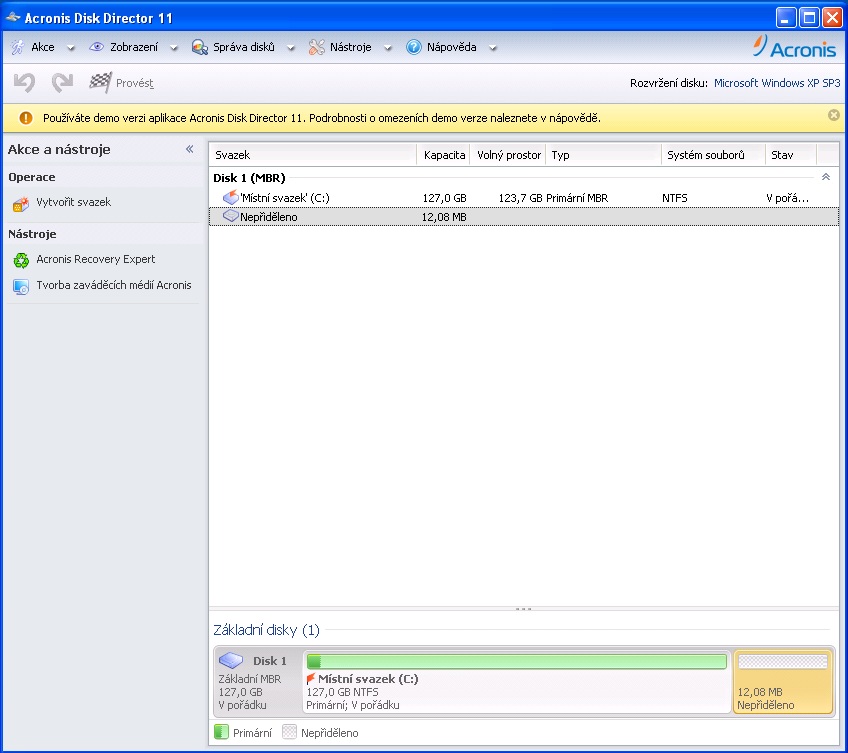Open the Správa disků menu

243,47
